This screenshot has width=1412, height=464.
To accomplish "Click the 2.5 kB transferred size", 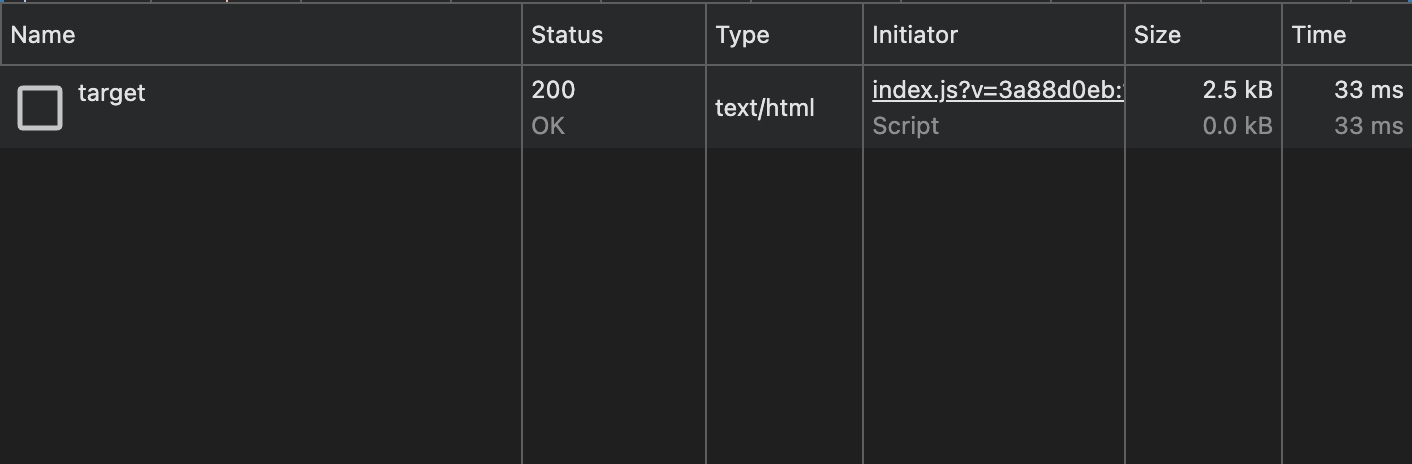I will click(x=1237, y=90).
